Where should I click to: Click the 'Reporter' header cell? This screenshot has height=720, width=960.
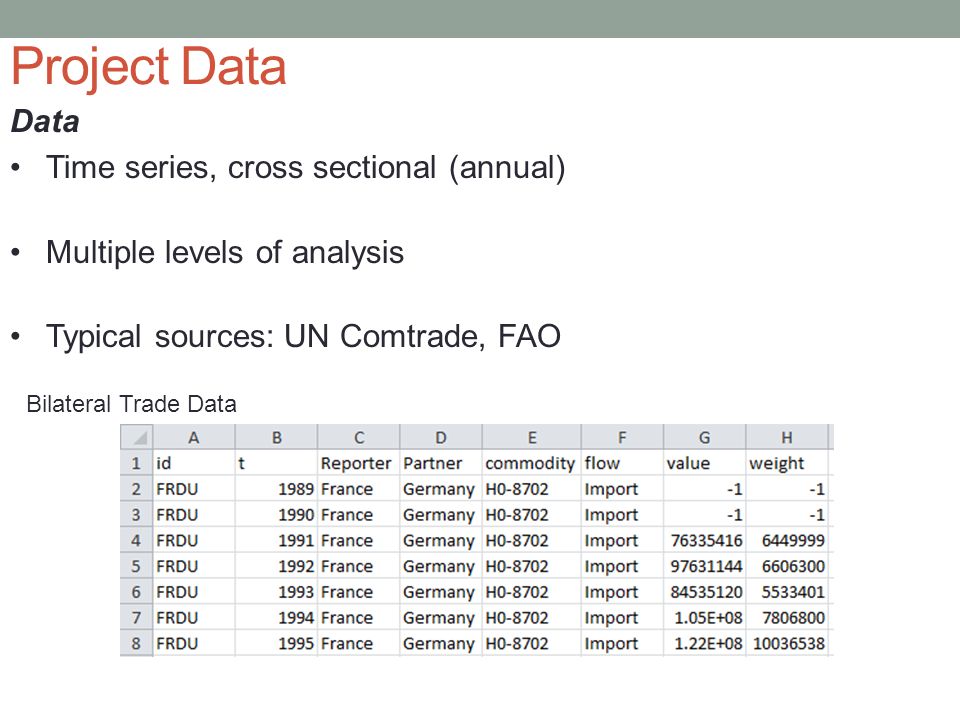coord(359,463)
